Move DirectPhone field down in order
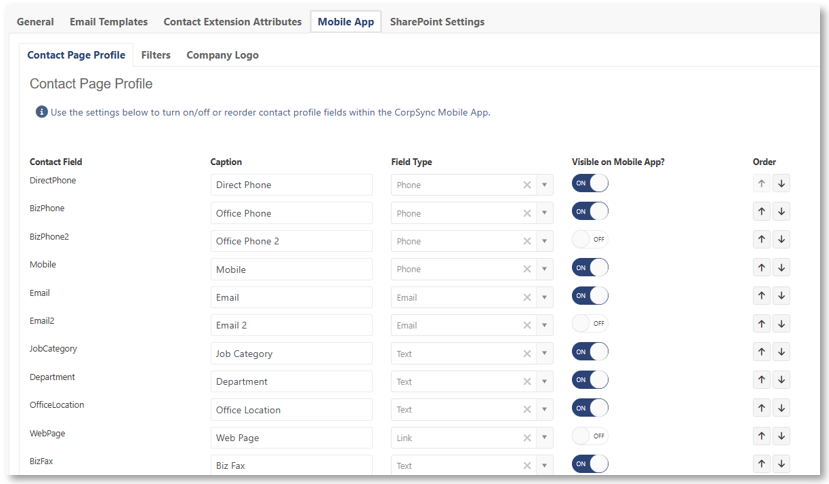Viewport: 829px width, 484px height. [781, 184]
